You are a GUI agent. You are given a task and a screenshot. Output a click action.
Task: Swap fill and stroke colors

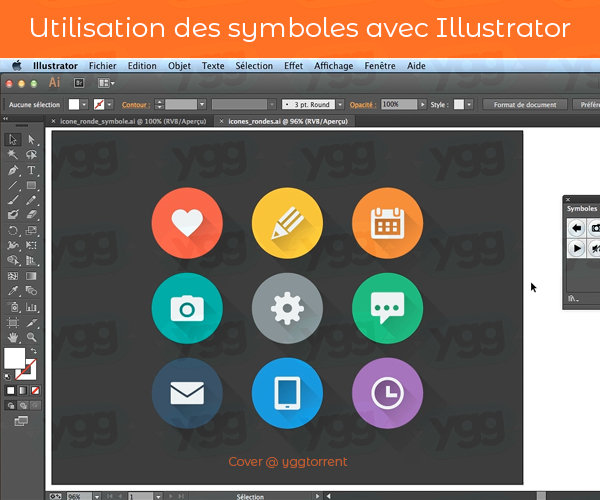[34, 350]
